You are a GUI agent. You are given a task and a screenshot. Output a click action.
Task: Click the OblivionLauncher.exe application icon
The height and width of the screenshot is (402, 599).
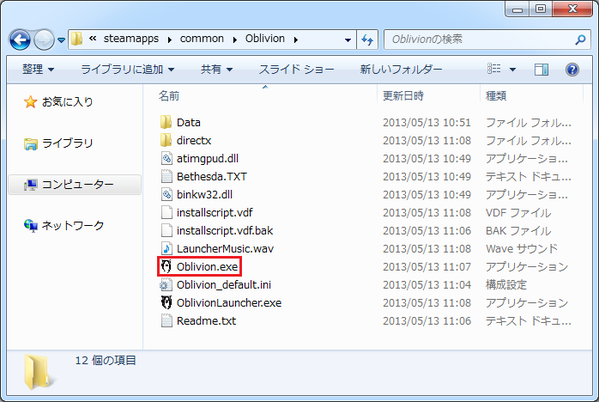(x=166, y=303)
